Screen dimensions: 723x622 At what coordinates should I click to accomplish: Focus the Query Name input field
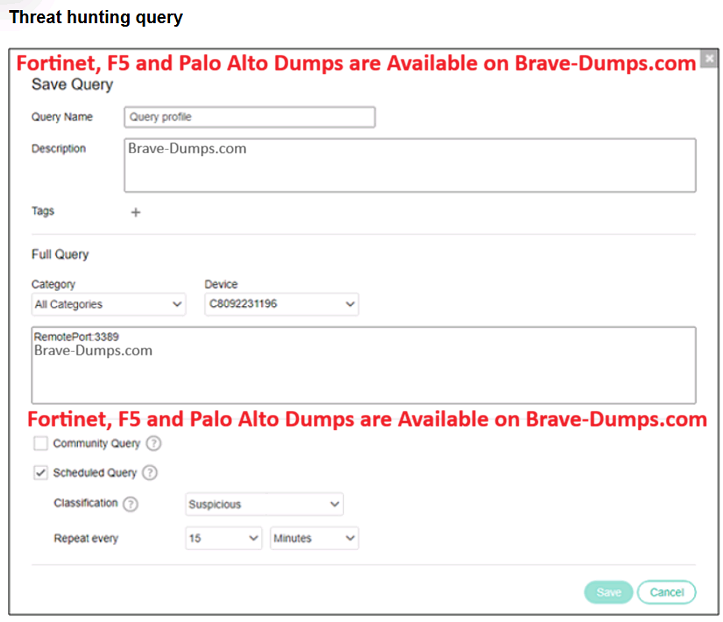(249, 117)
